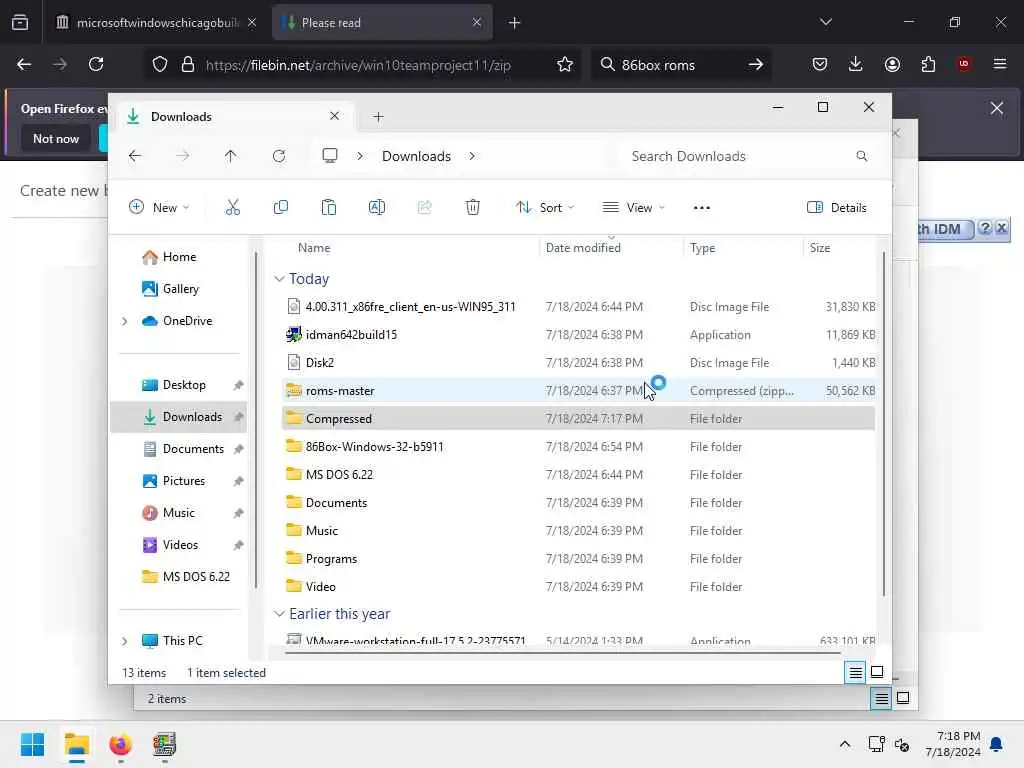The image size is (1024, 768).
Task: Select the Downloads tab in File Explorer
Action: 235,117
